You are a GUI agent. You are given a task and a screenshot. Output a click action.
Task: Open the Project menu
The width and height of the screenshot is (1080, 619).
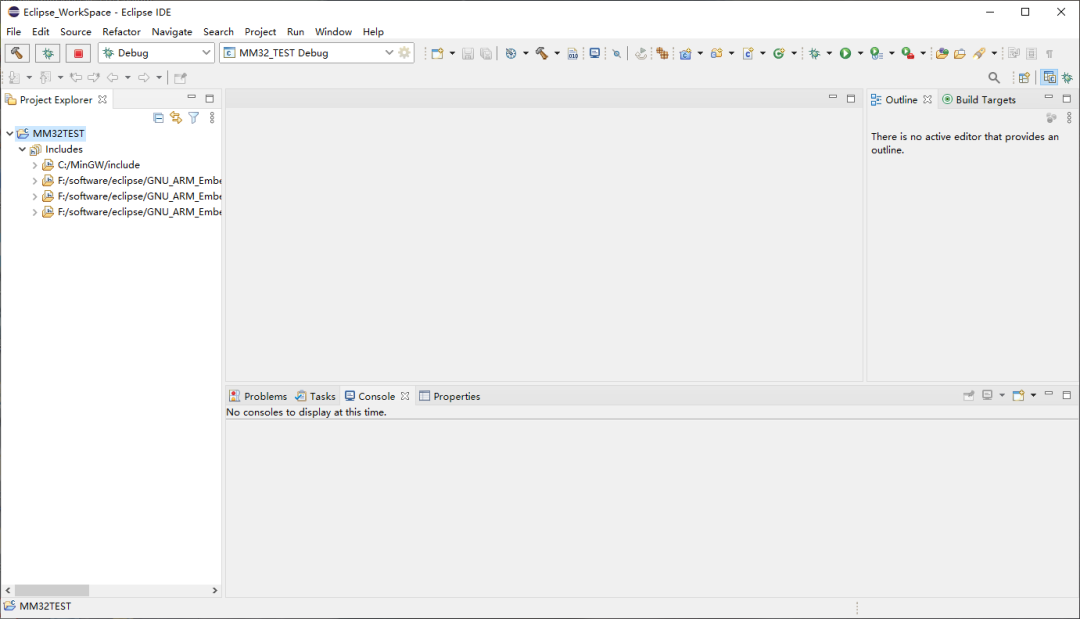point(260,32)
